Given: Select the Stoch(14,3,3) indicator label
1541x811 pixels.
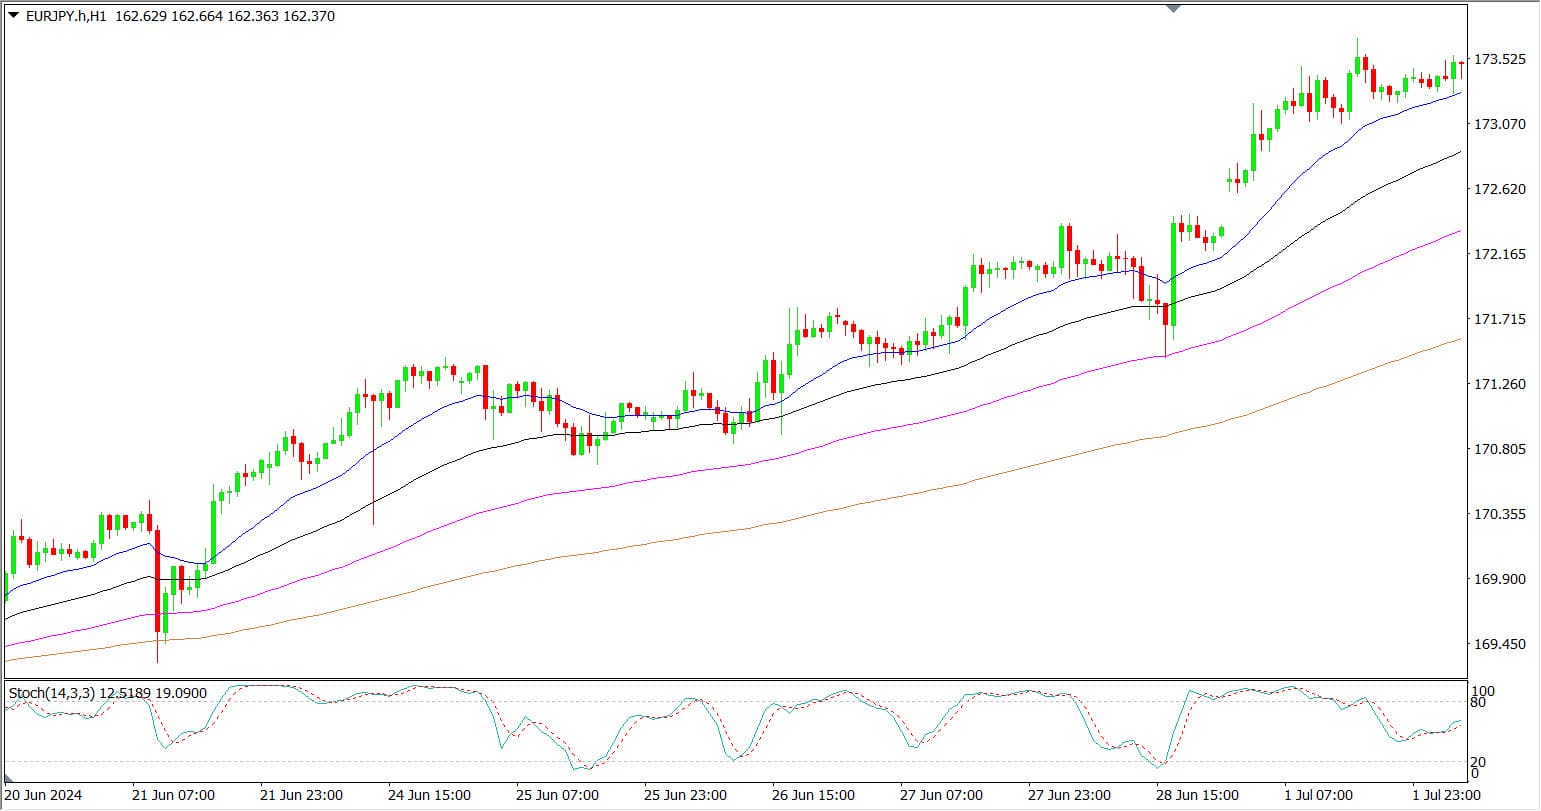Looking at the screenshot, I should [x=51, y=692].
